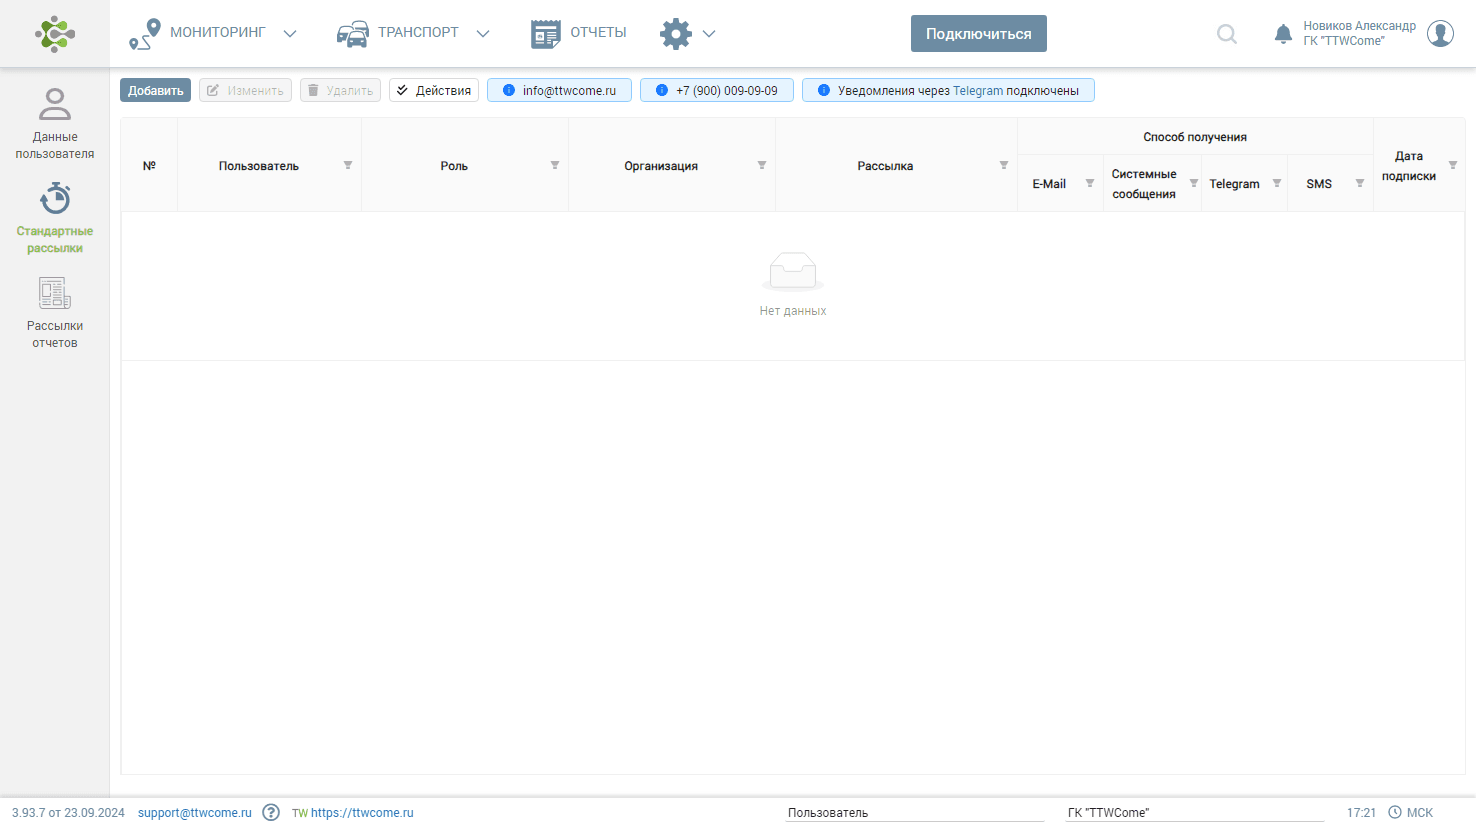Click the Reports newspaper icon
The width and height of the screenshot is (1476, 828).
546,34
